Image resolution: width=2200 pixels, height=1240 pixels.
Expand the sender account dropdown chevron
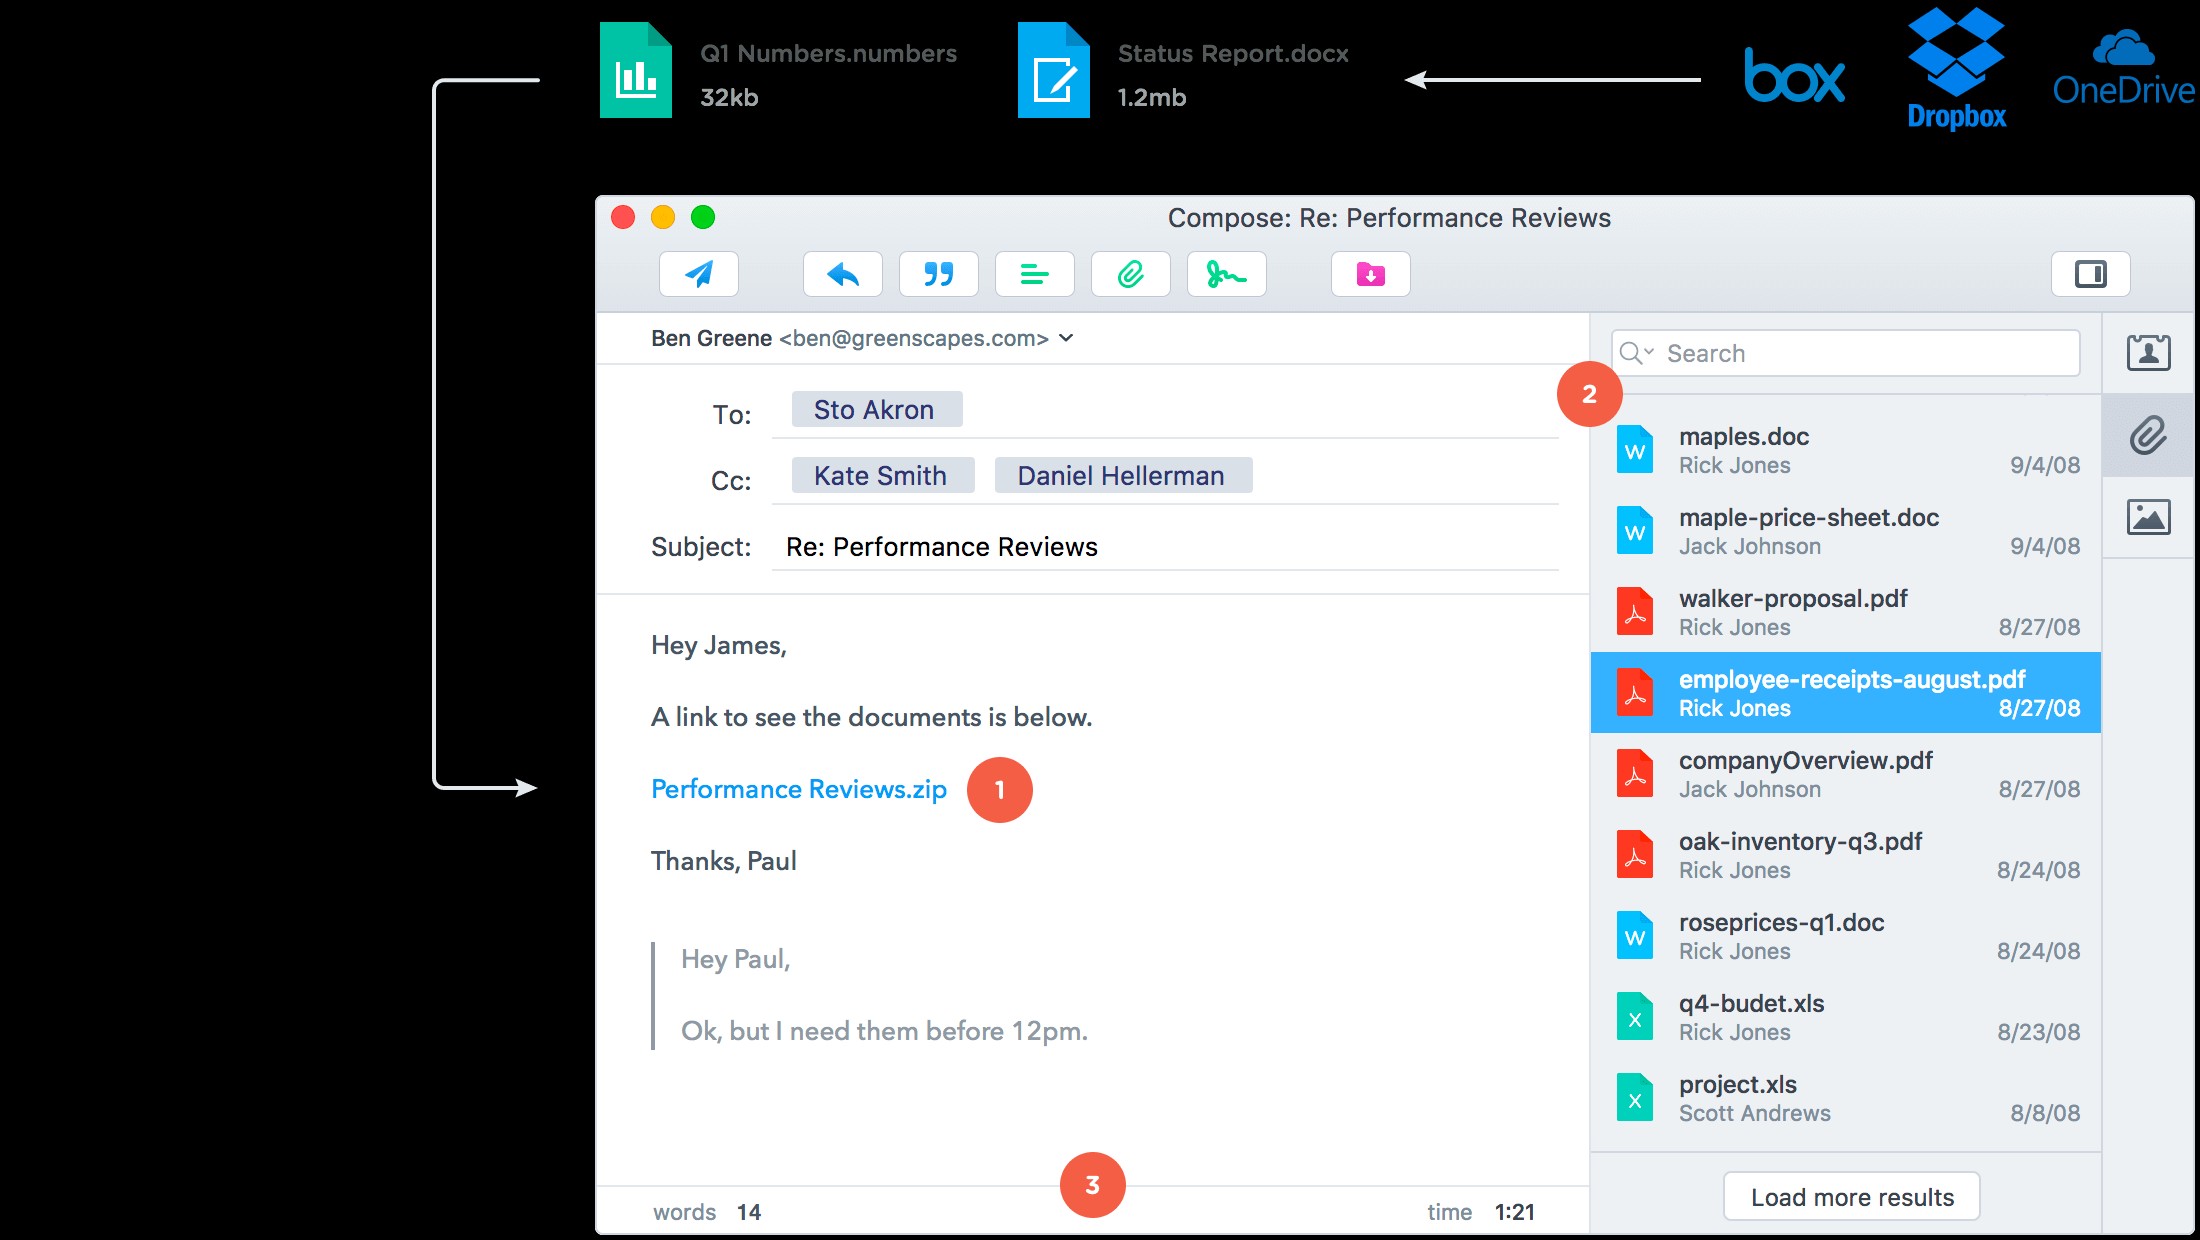pos(1066,338)
